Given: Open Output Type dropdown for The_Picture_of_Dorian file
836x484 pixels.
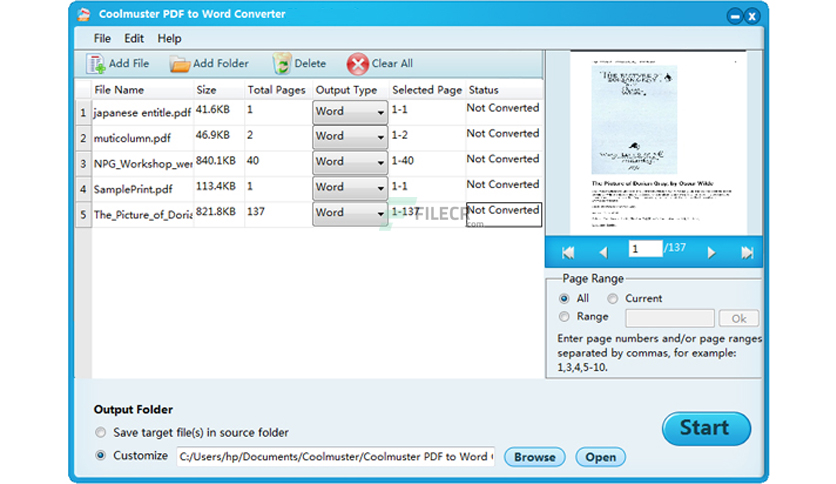Looking at the screenshot, I should [350, 213].
